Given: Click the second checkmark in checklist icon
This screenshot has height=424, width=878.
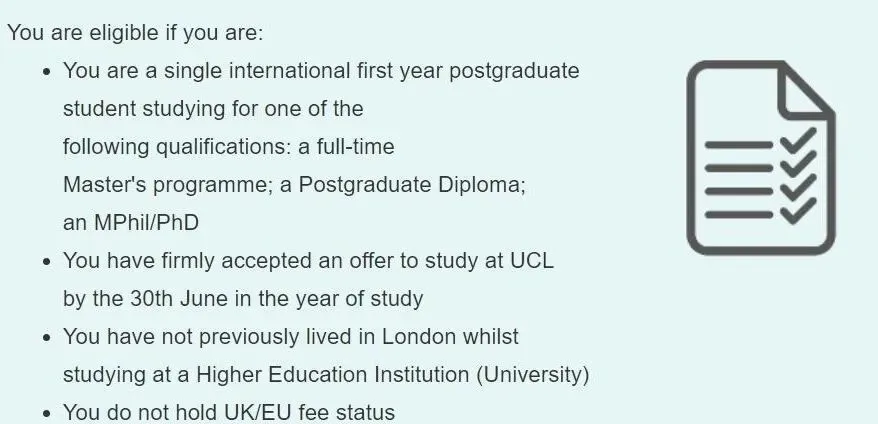Looking at the screenshot, I should point(798,163).
